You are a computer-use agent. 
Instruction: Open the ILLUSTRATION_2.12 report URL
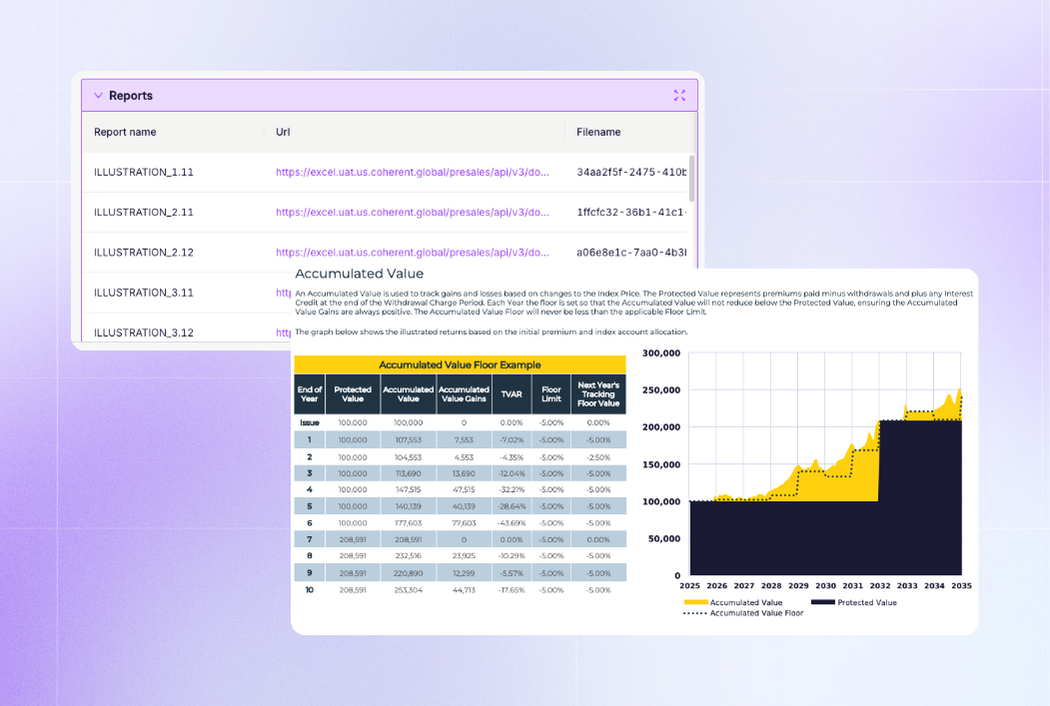pyautogui.click(x=412, y=252)
